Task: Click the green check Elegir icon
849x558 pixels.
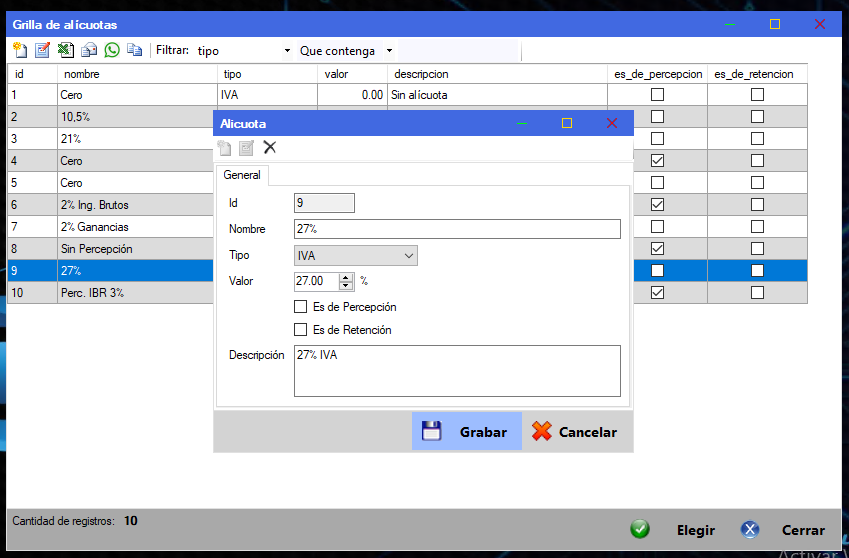Action: tap(640, 530)
